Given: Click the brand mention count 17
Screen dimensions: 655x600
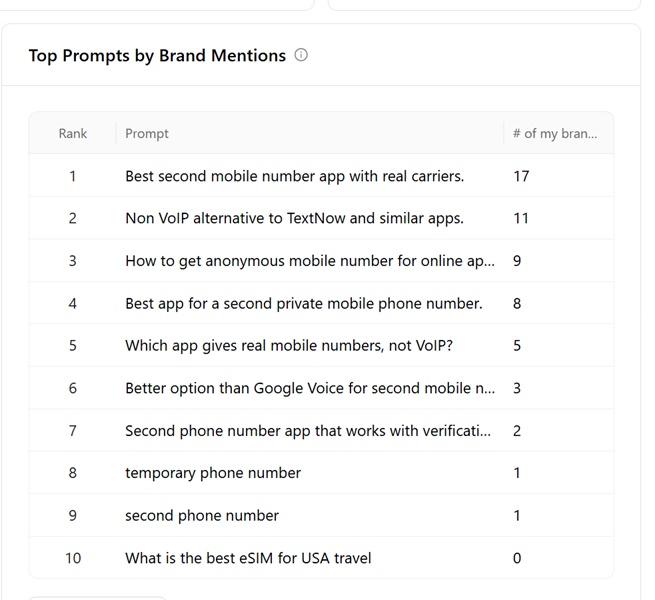Looking at the screenshot, I should [x=521, y=176].
